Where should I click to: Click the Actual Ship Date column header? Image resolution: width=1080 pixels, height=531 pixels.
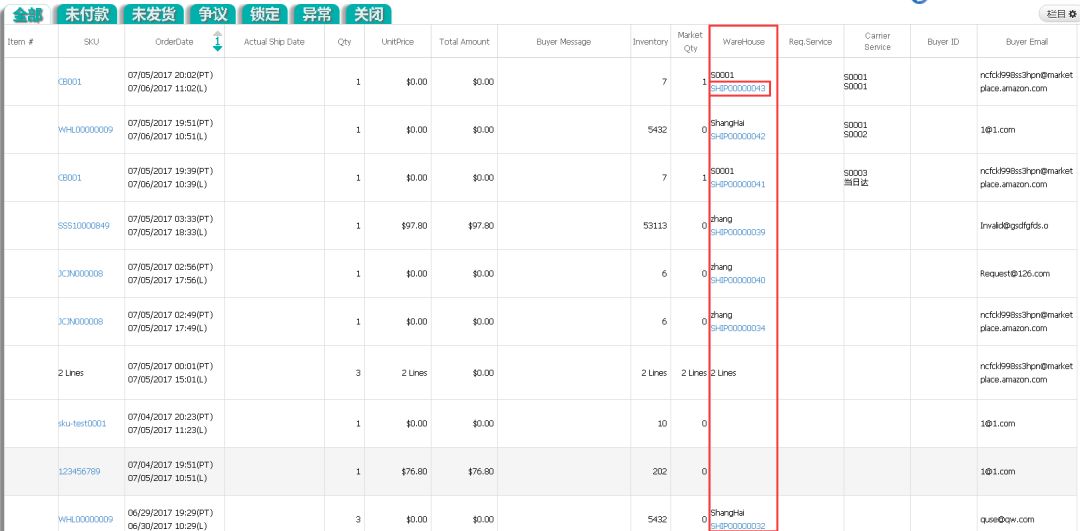tap(274, 41)
